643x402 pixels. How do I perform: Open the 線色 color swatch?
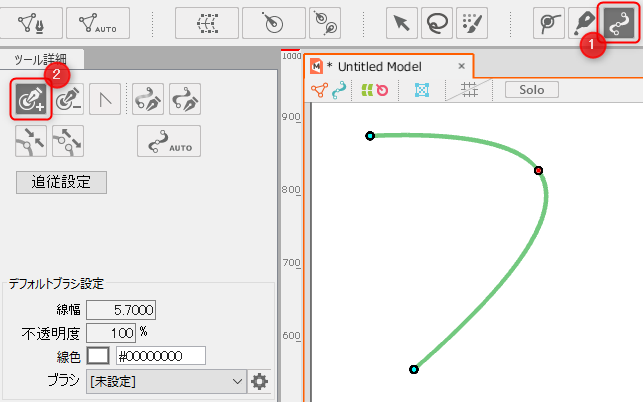tap(98, 355)
